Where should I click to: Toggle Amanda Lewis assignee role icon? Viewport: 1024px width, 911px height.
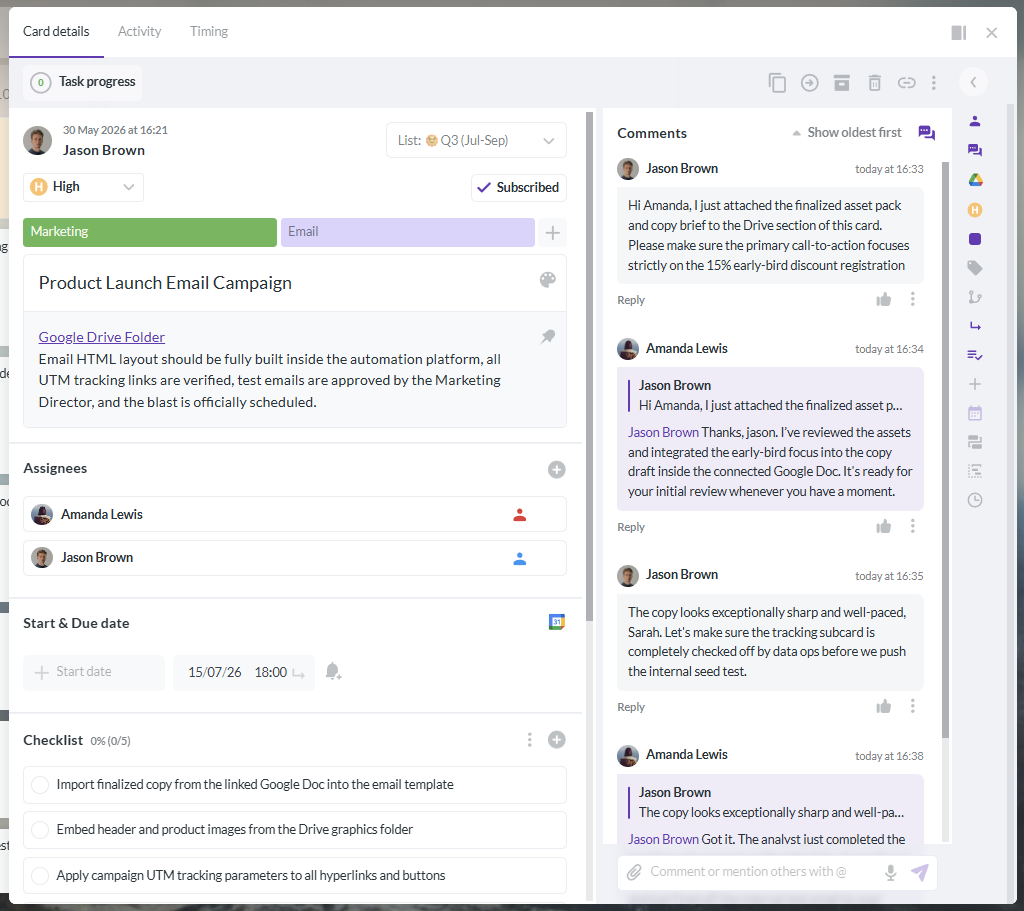[x=520, y=515]
